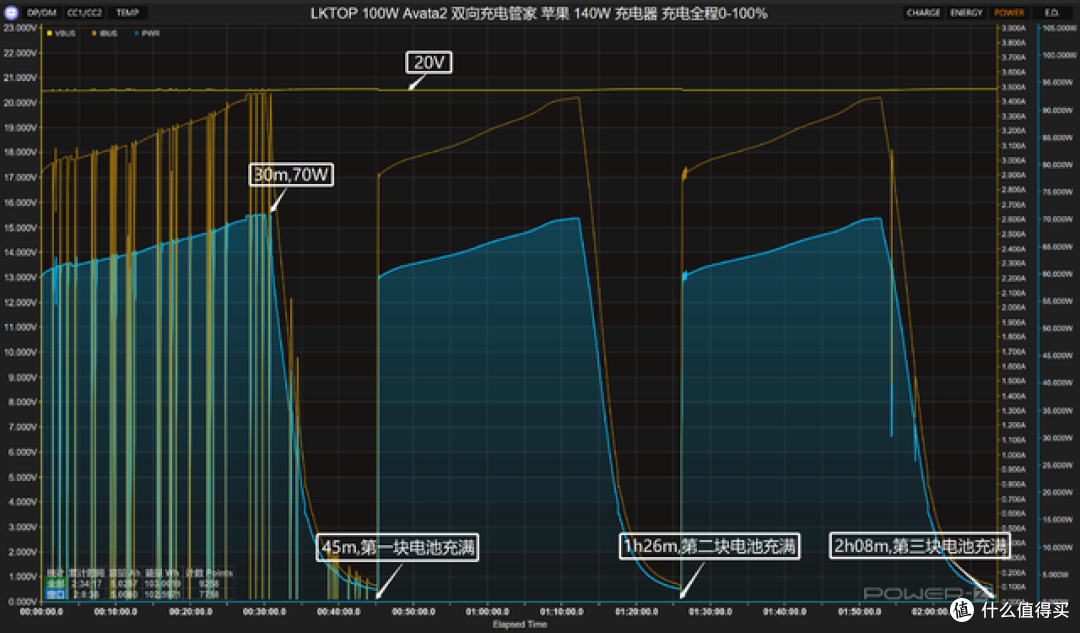Click the 23.000V voltage axis label
This screenshot has height=633, width=1080.
click(21, 28)
